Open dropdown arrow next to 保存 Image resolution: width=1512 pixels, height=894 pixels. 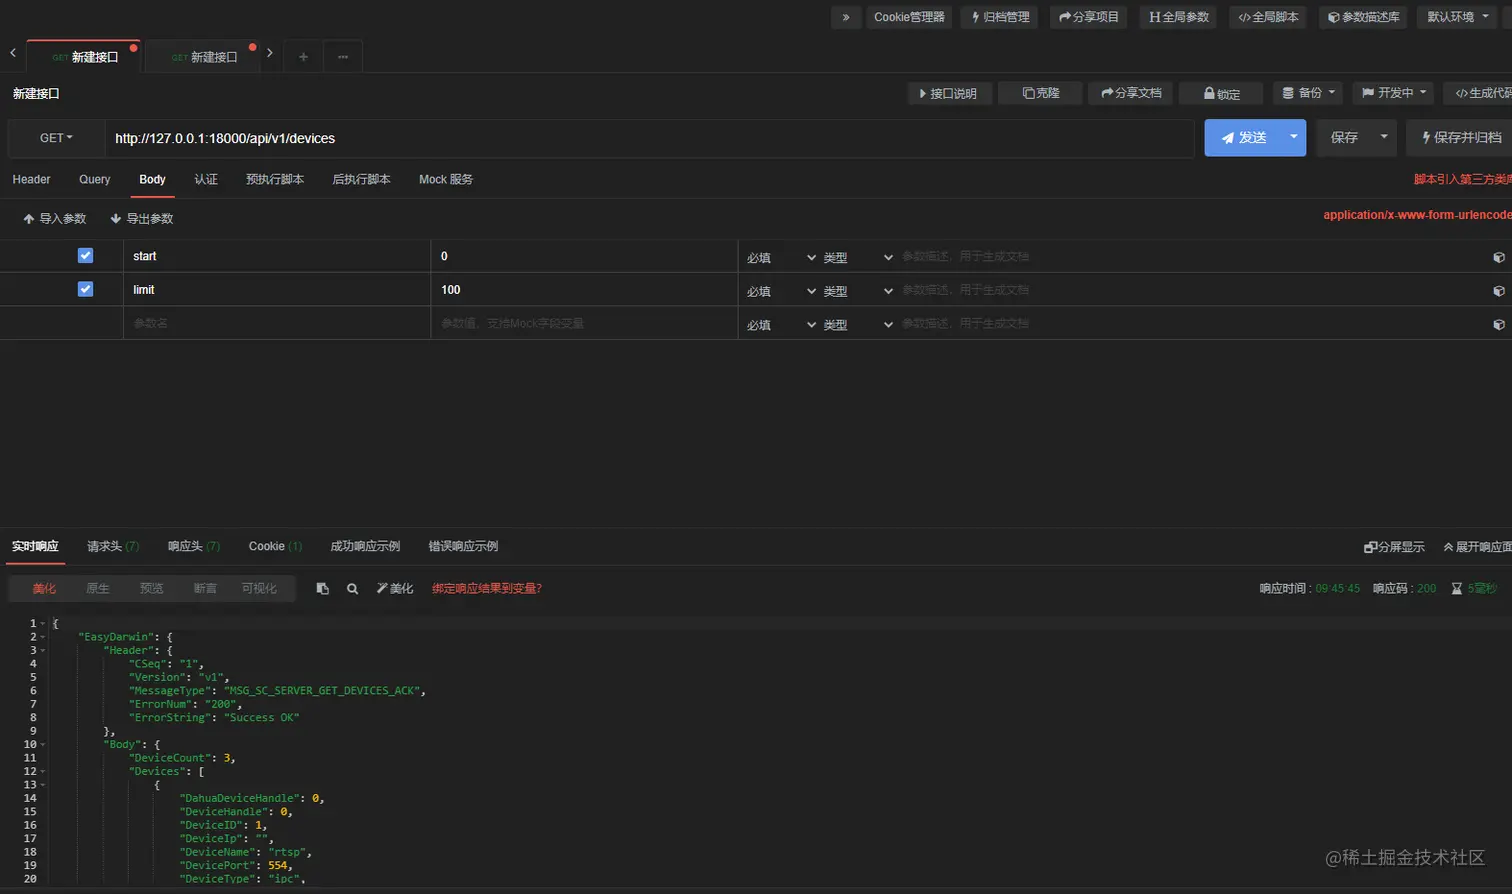pyautogui.click(x=1384, y=138)
